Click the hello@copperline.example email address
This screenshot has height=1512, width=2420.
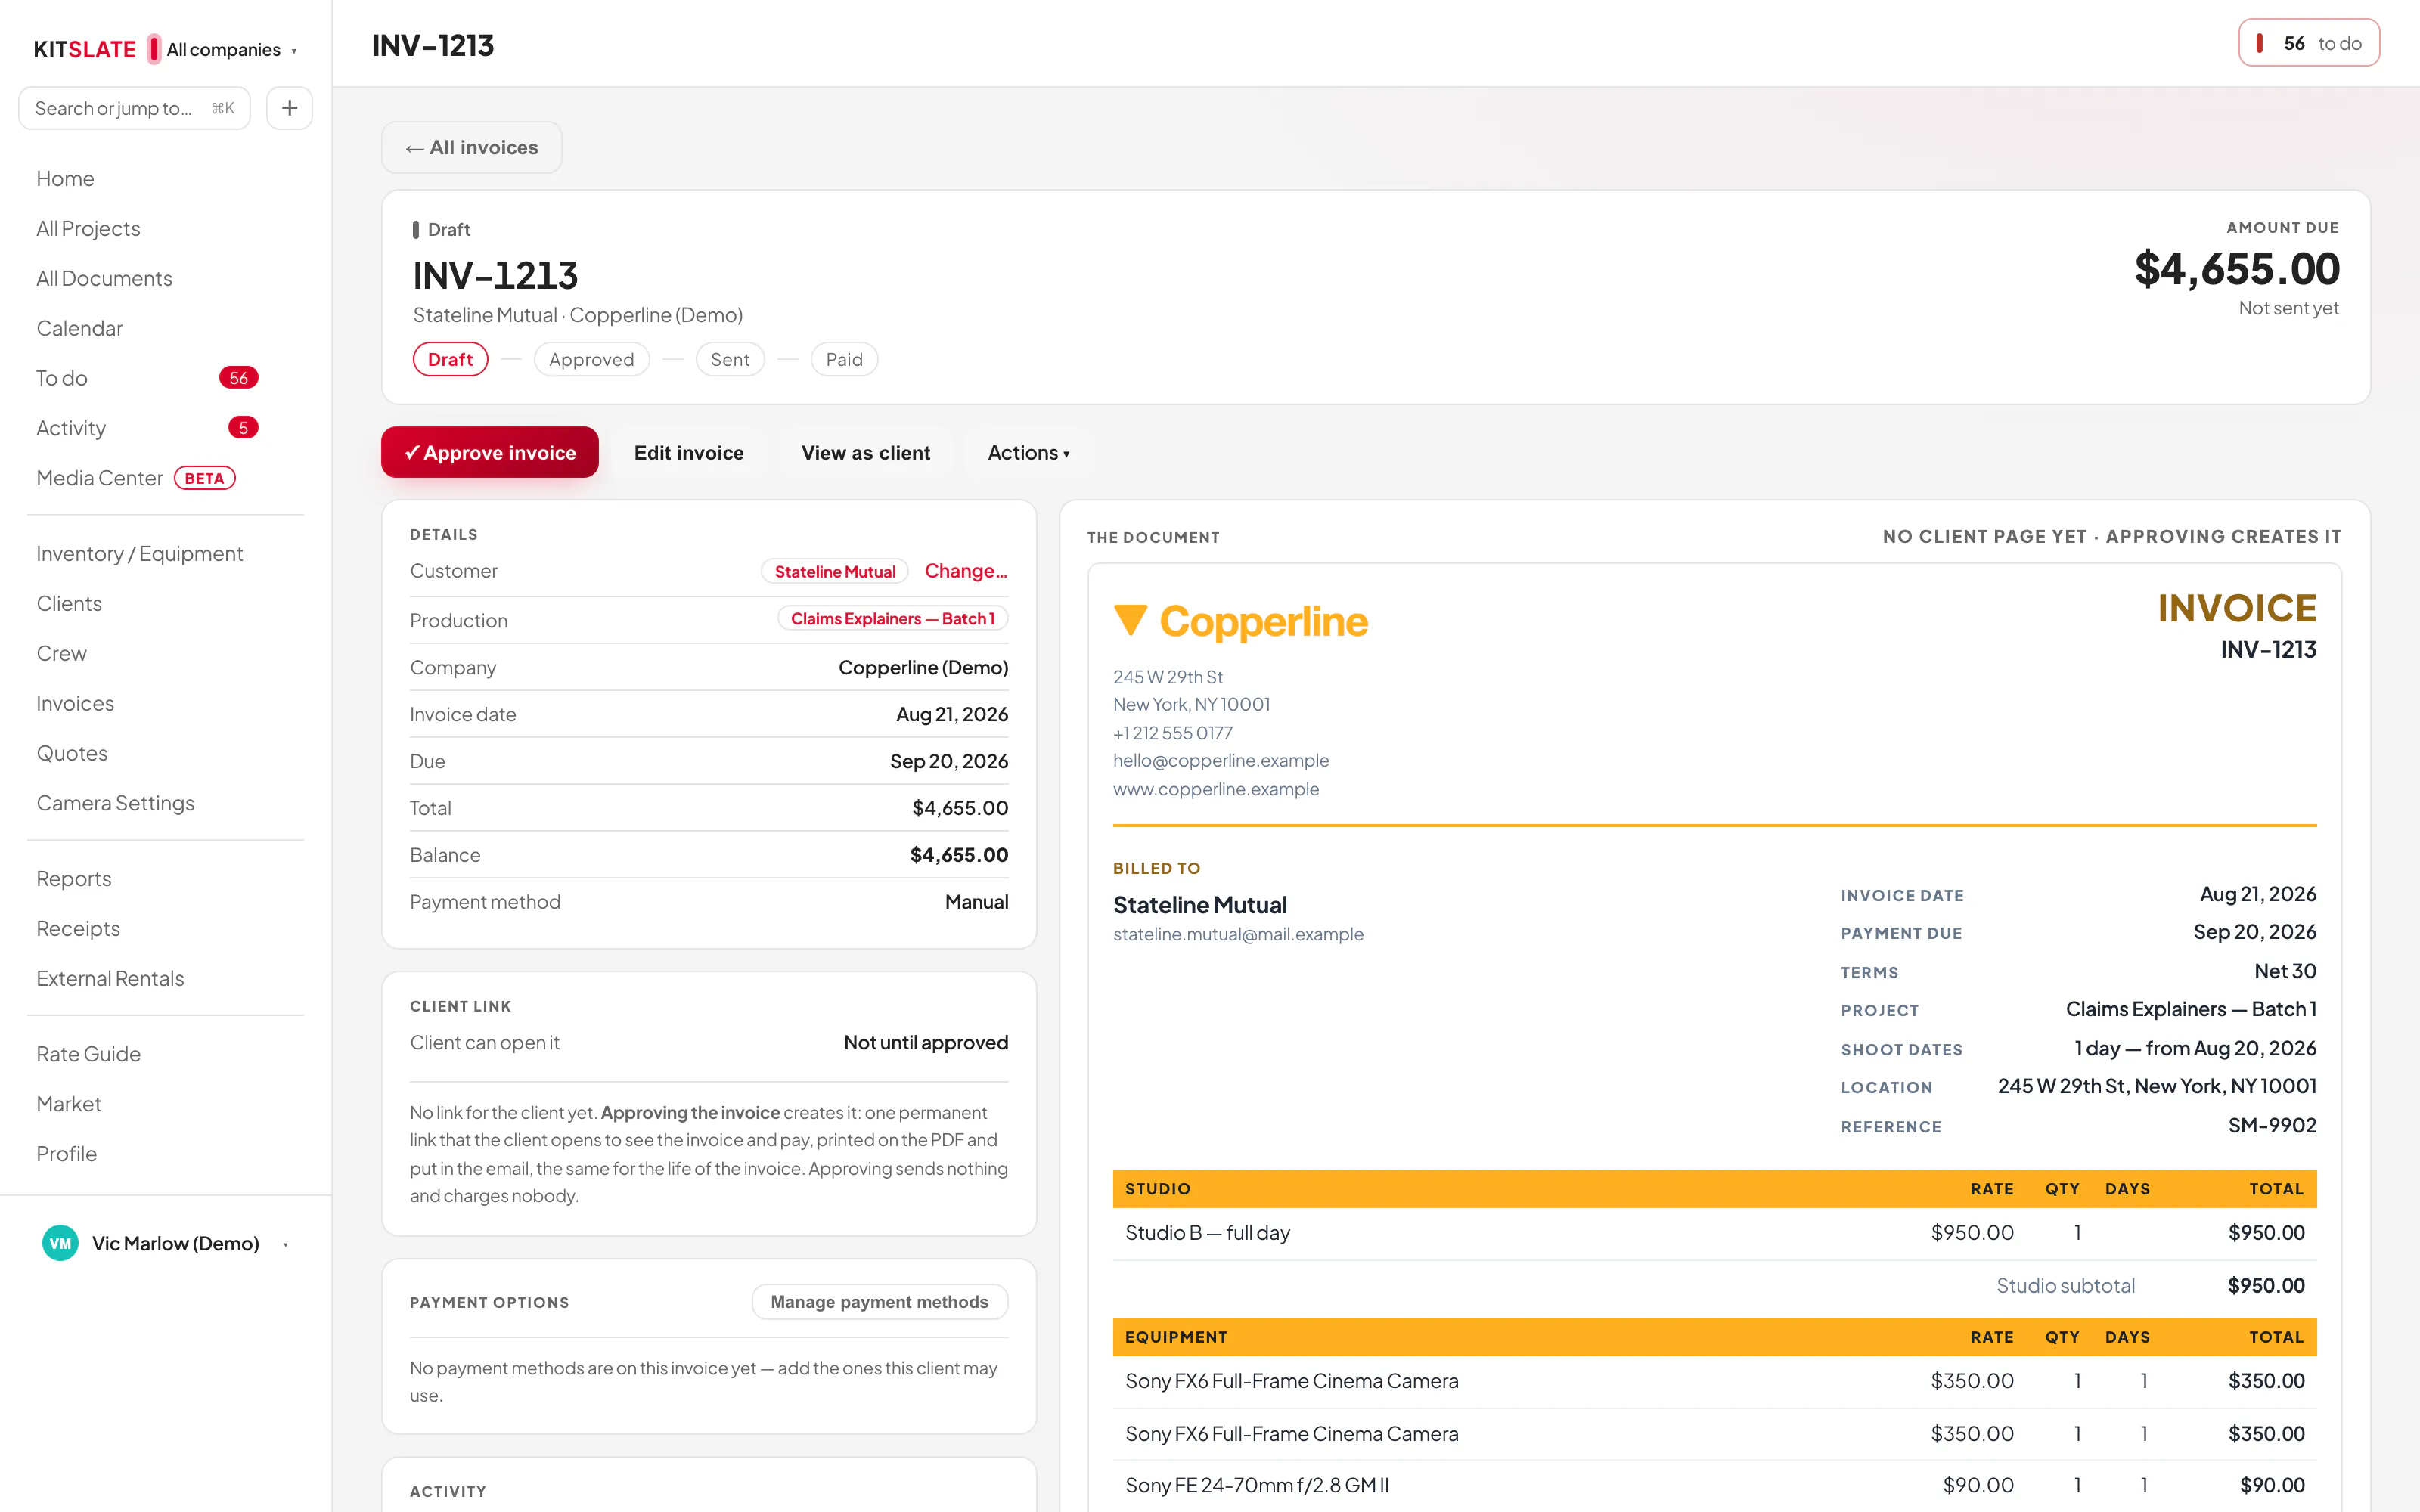[x=1221, y=761]
